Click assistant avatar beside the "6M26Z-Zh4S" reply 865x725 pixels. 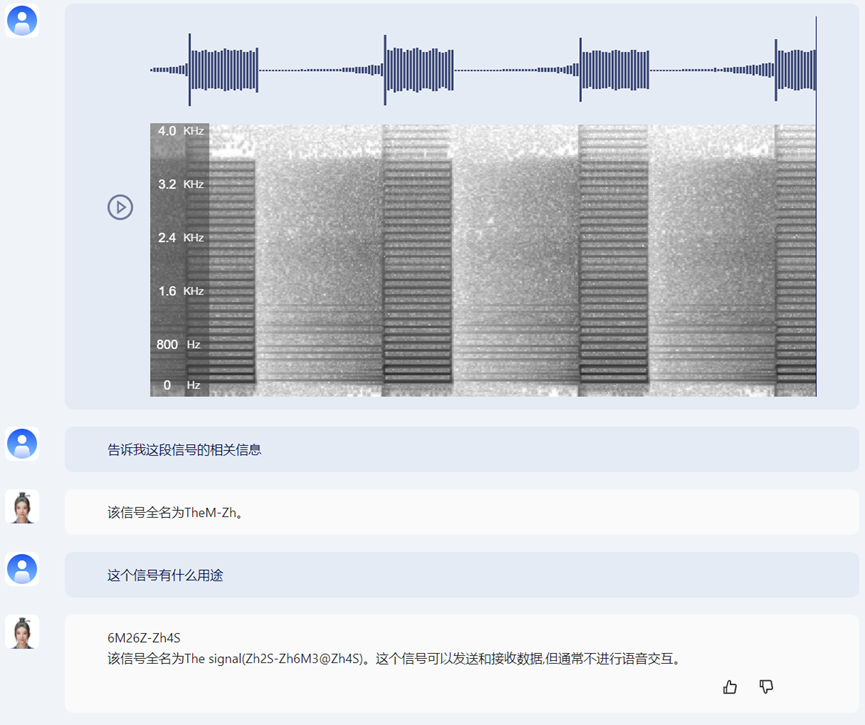click(22, 632)
